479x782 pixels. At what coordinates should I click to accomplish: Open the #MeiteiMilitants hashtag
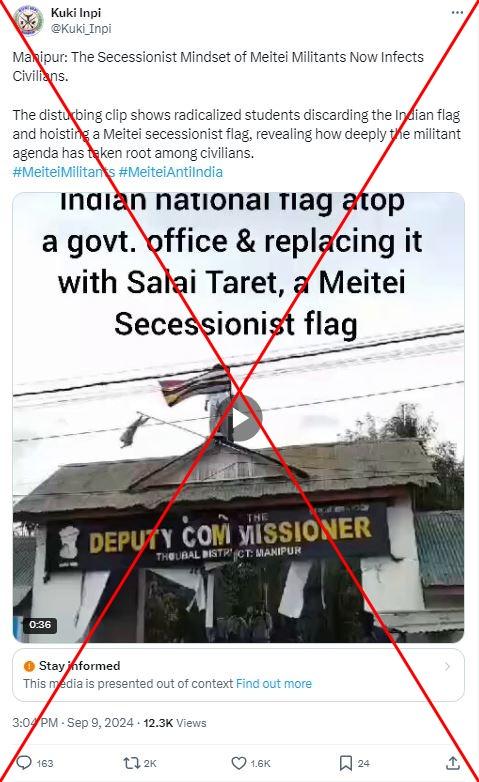coord(63,172)
